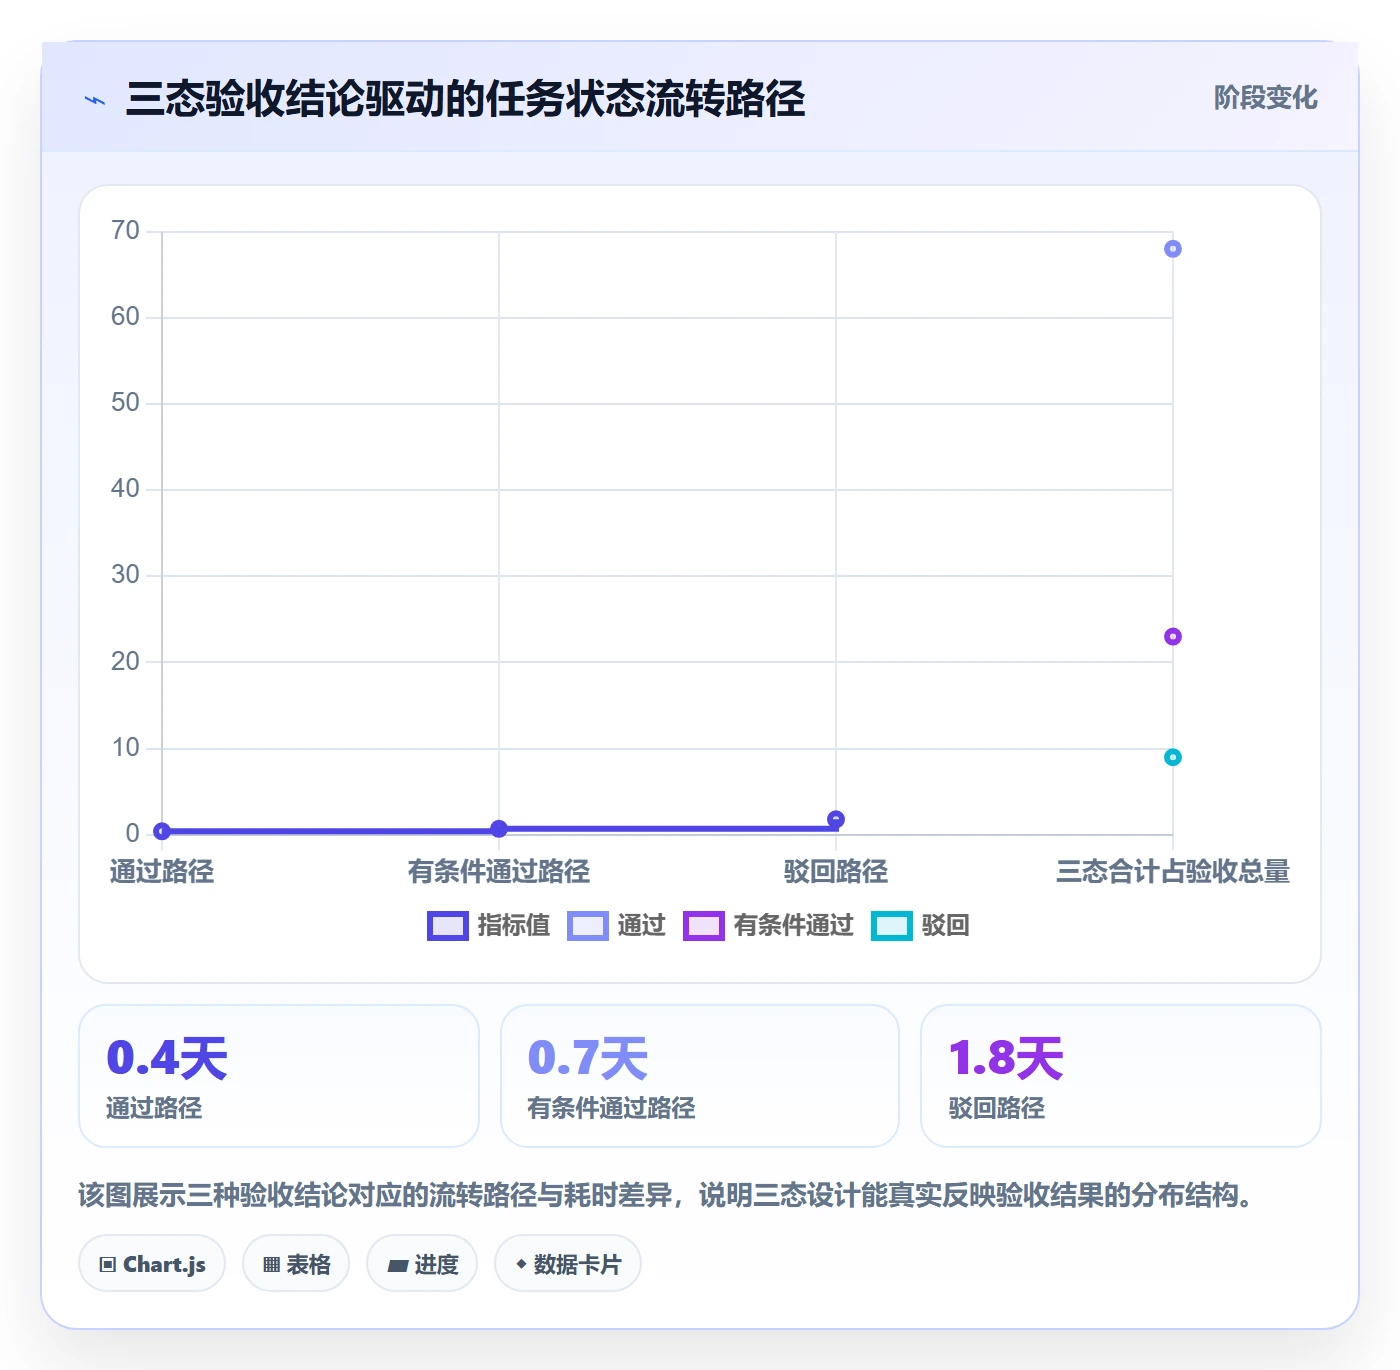Click the 数据卡片 tag
Screen dimensions: 1400x1370
(x=568, y=1264)
